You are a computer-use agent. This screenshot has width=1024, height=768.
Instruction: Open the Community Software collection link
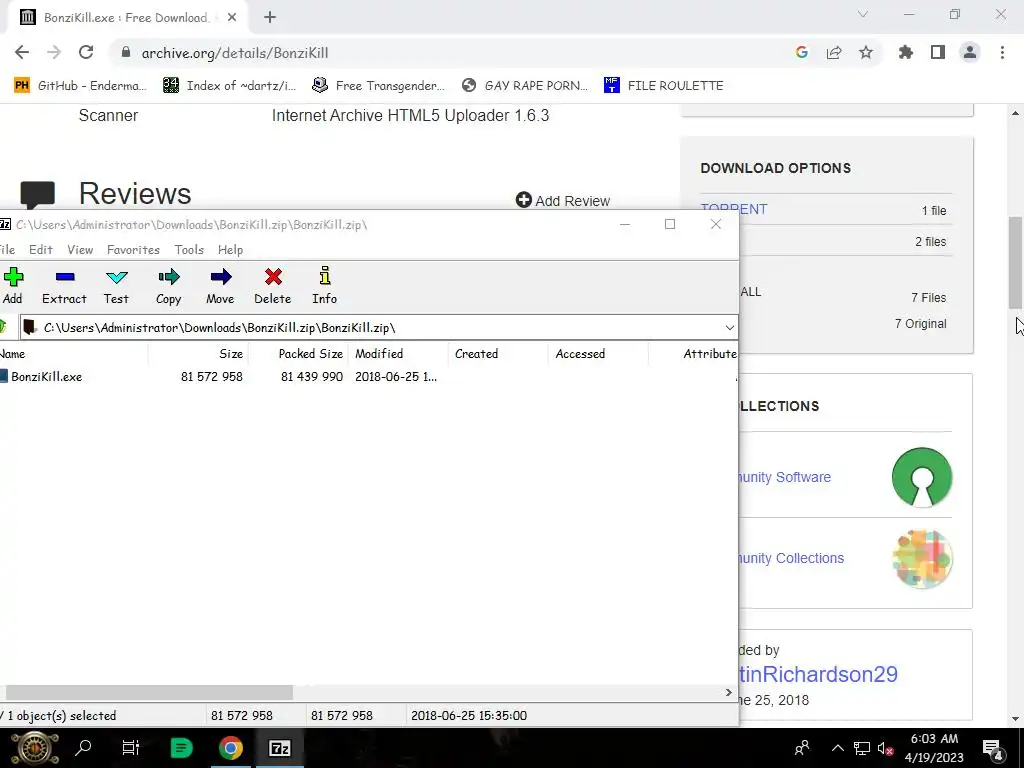pyautogui.click(x=784, y=477)
